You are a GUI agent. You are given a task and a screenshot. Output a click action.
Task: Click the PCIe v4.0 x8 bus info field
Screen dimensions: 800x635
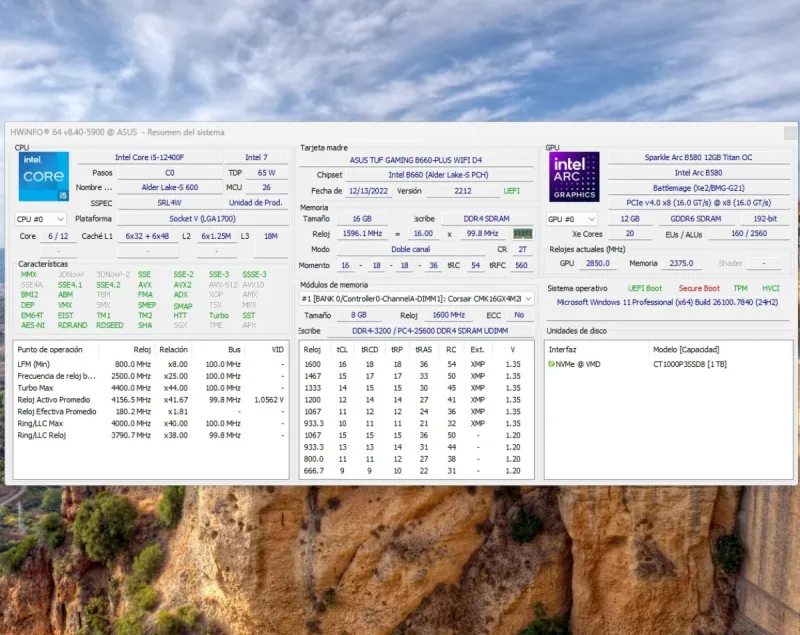(698, 202)
